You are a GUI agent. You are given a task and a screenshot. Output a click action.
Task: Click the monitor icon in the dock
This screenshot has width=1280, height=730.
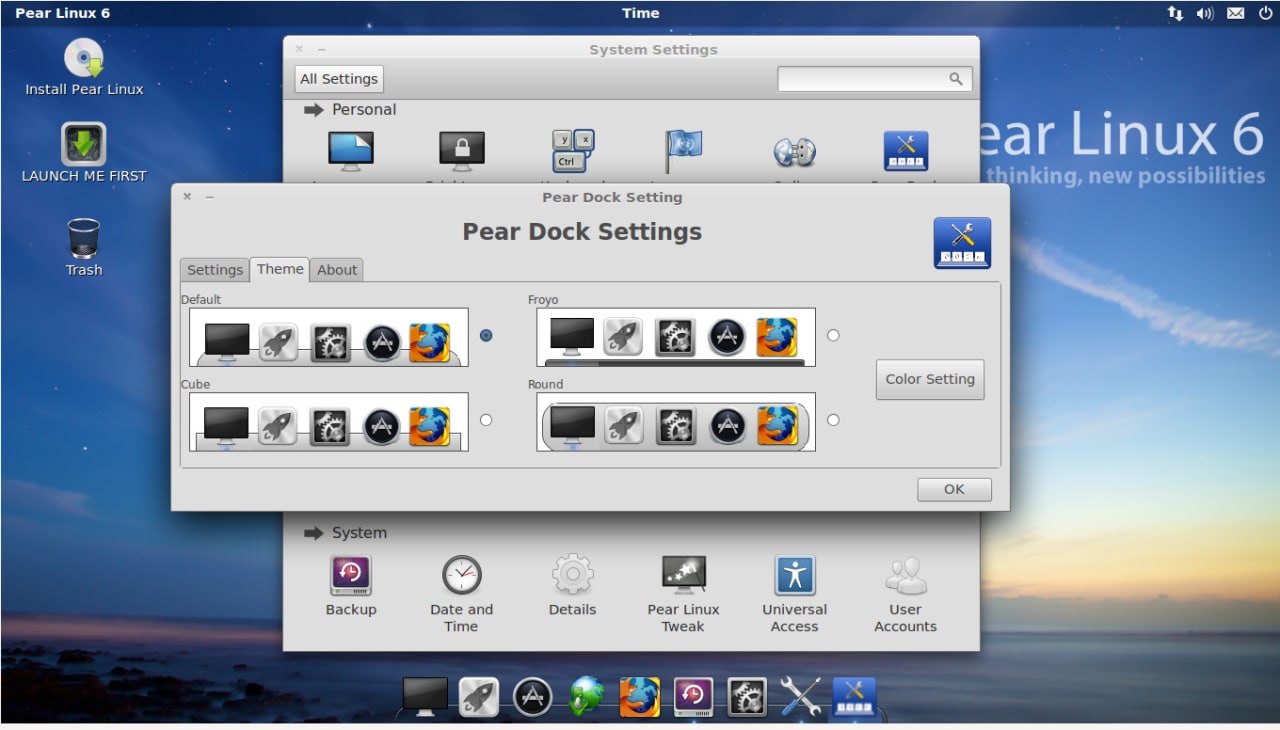click(425, 697)
